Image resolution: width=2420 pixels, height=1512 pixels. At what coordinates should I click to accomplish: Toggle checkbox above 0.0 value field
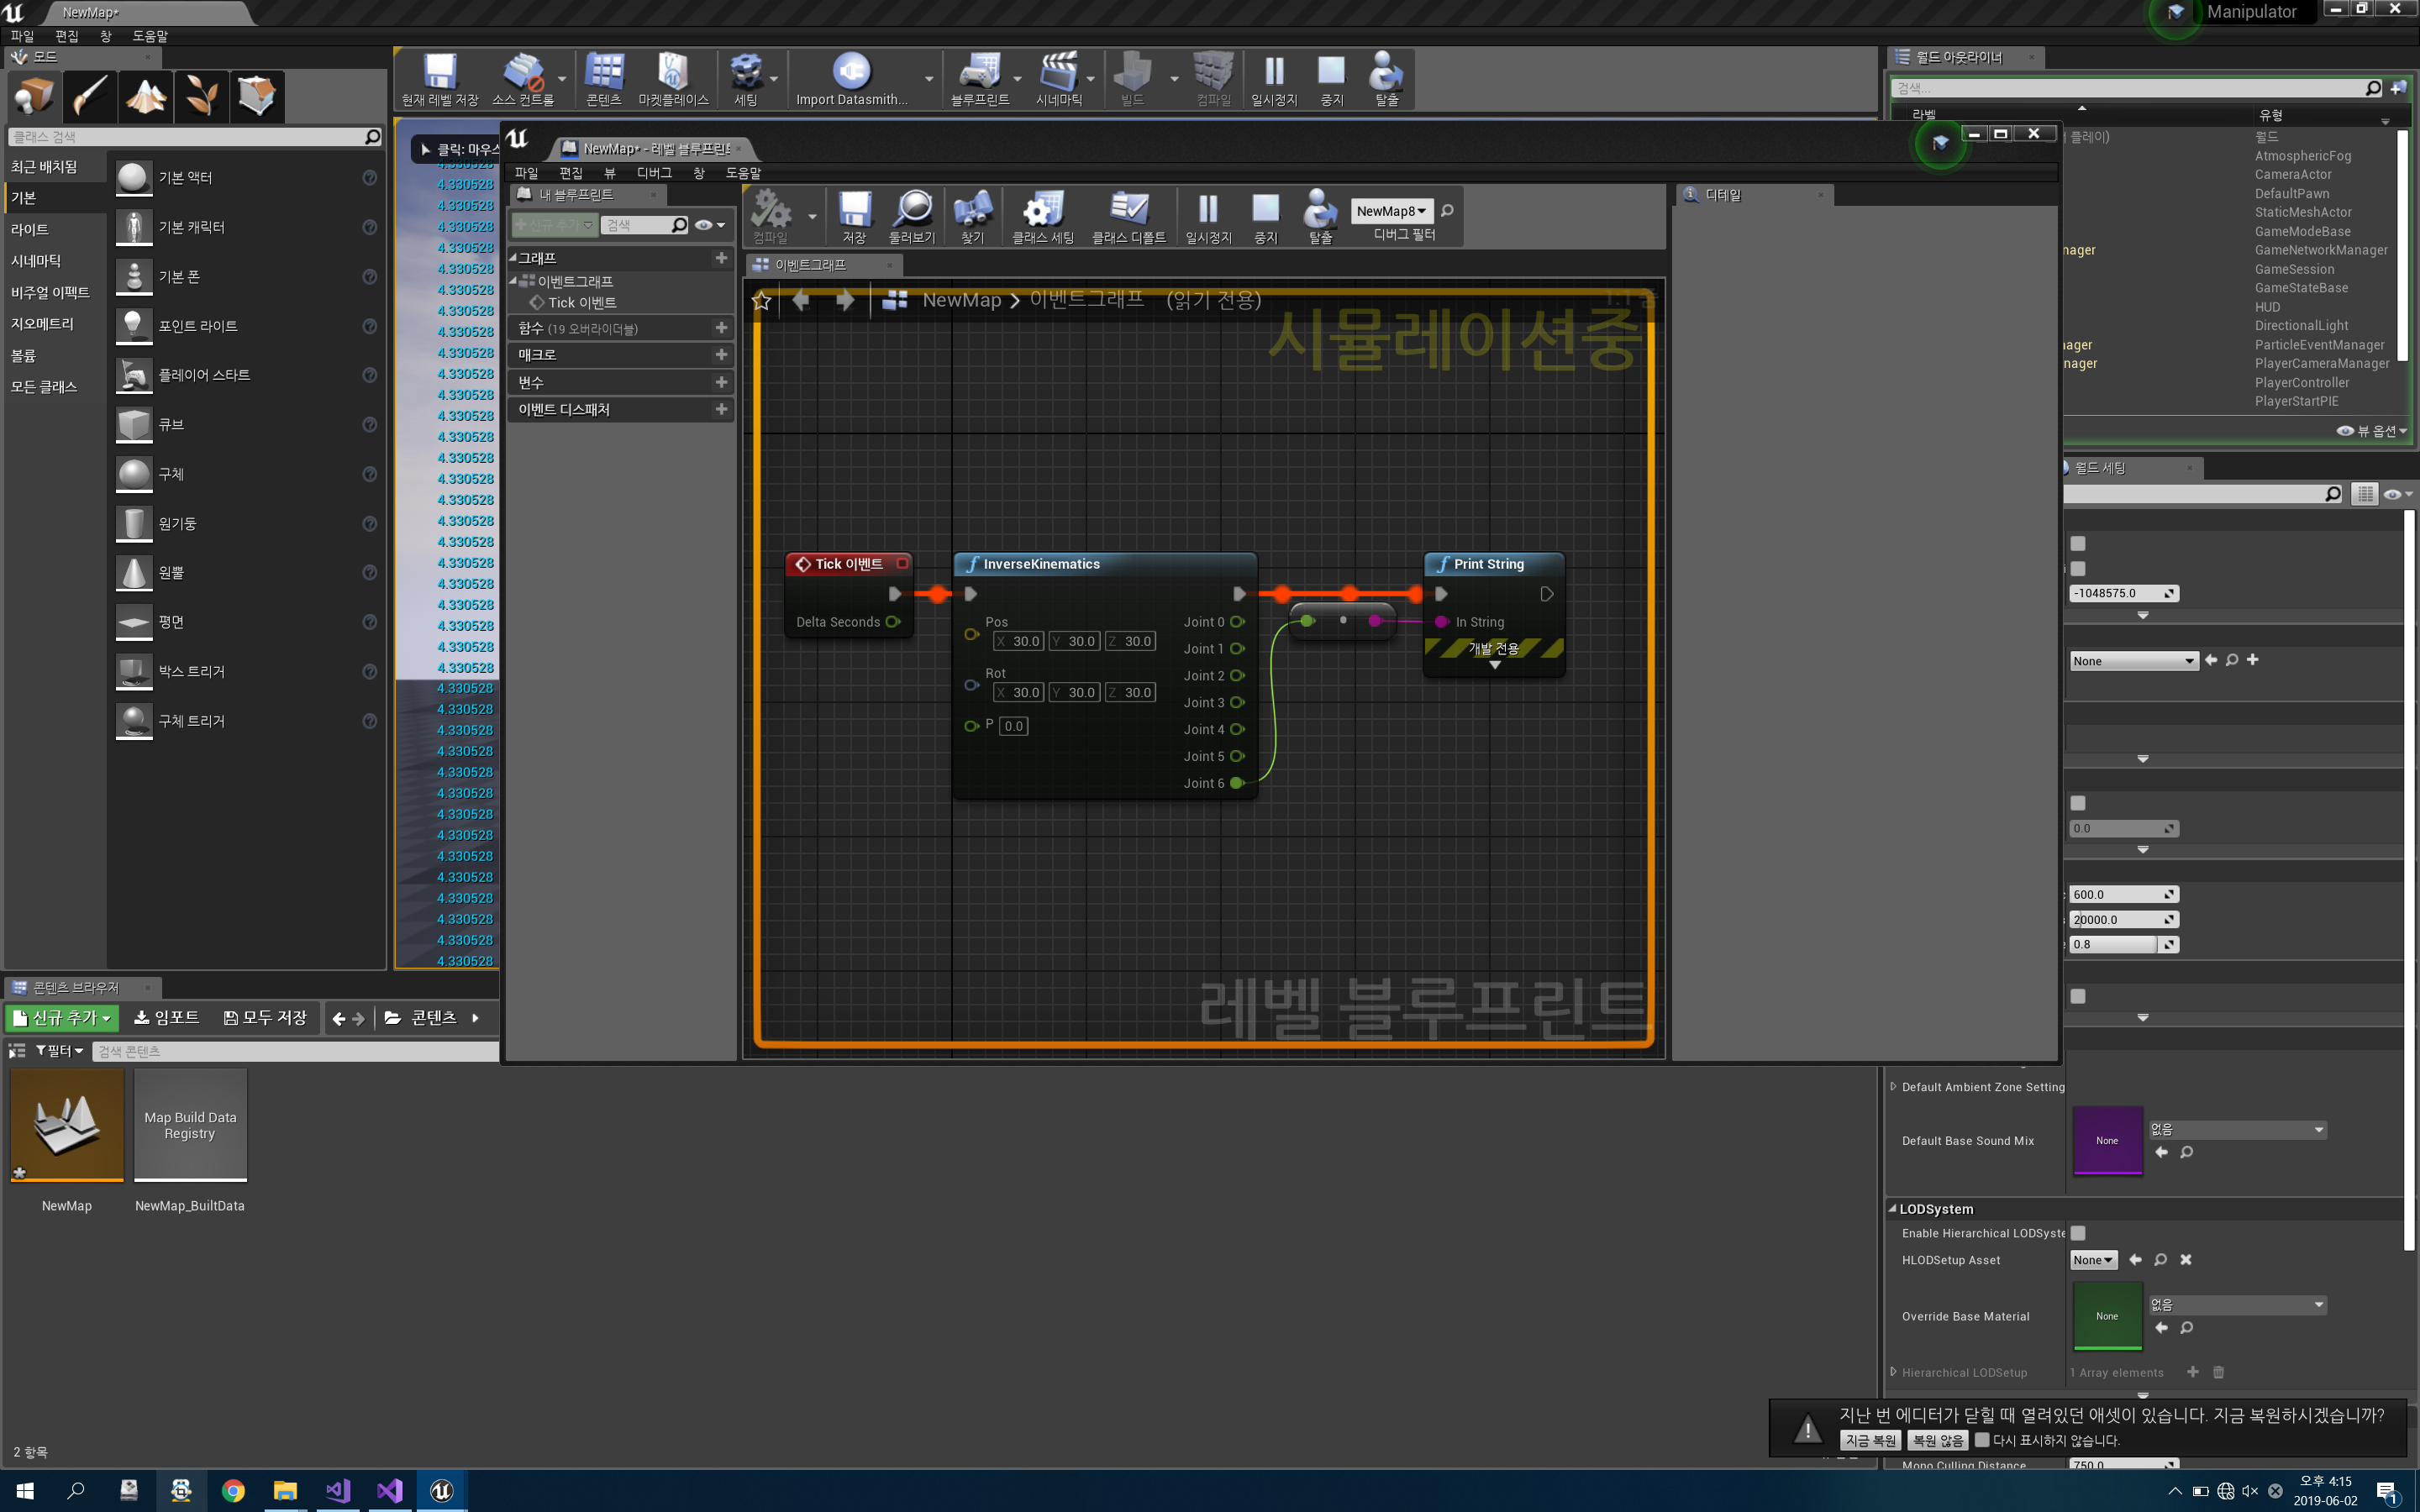(2078, 803)
